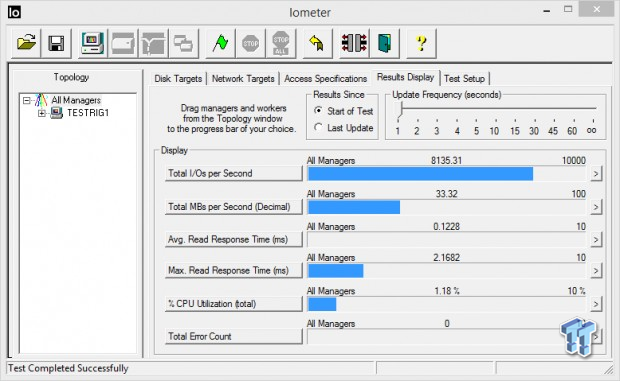Disconnect selected worker or manager icon

[354, 43]
